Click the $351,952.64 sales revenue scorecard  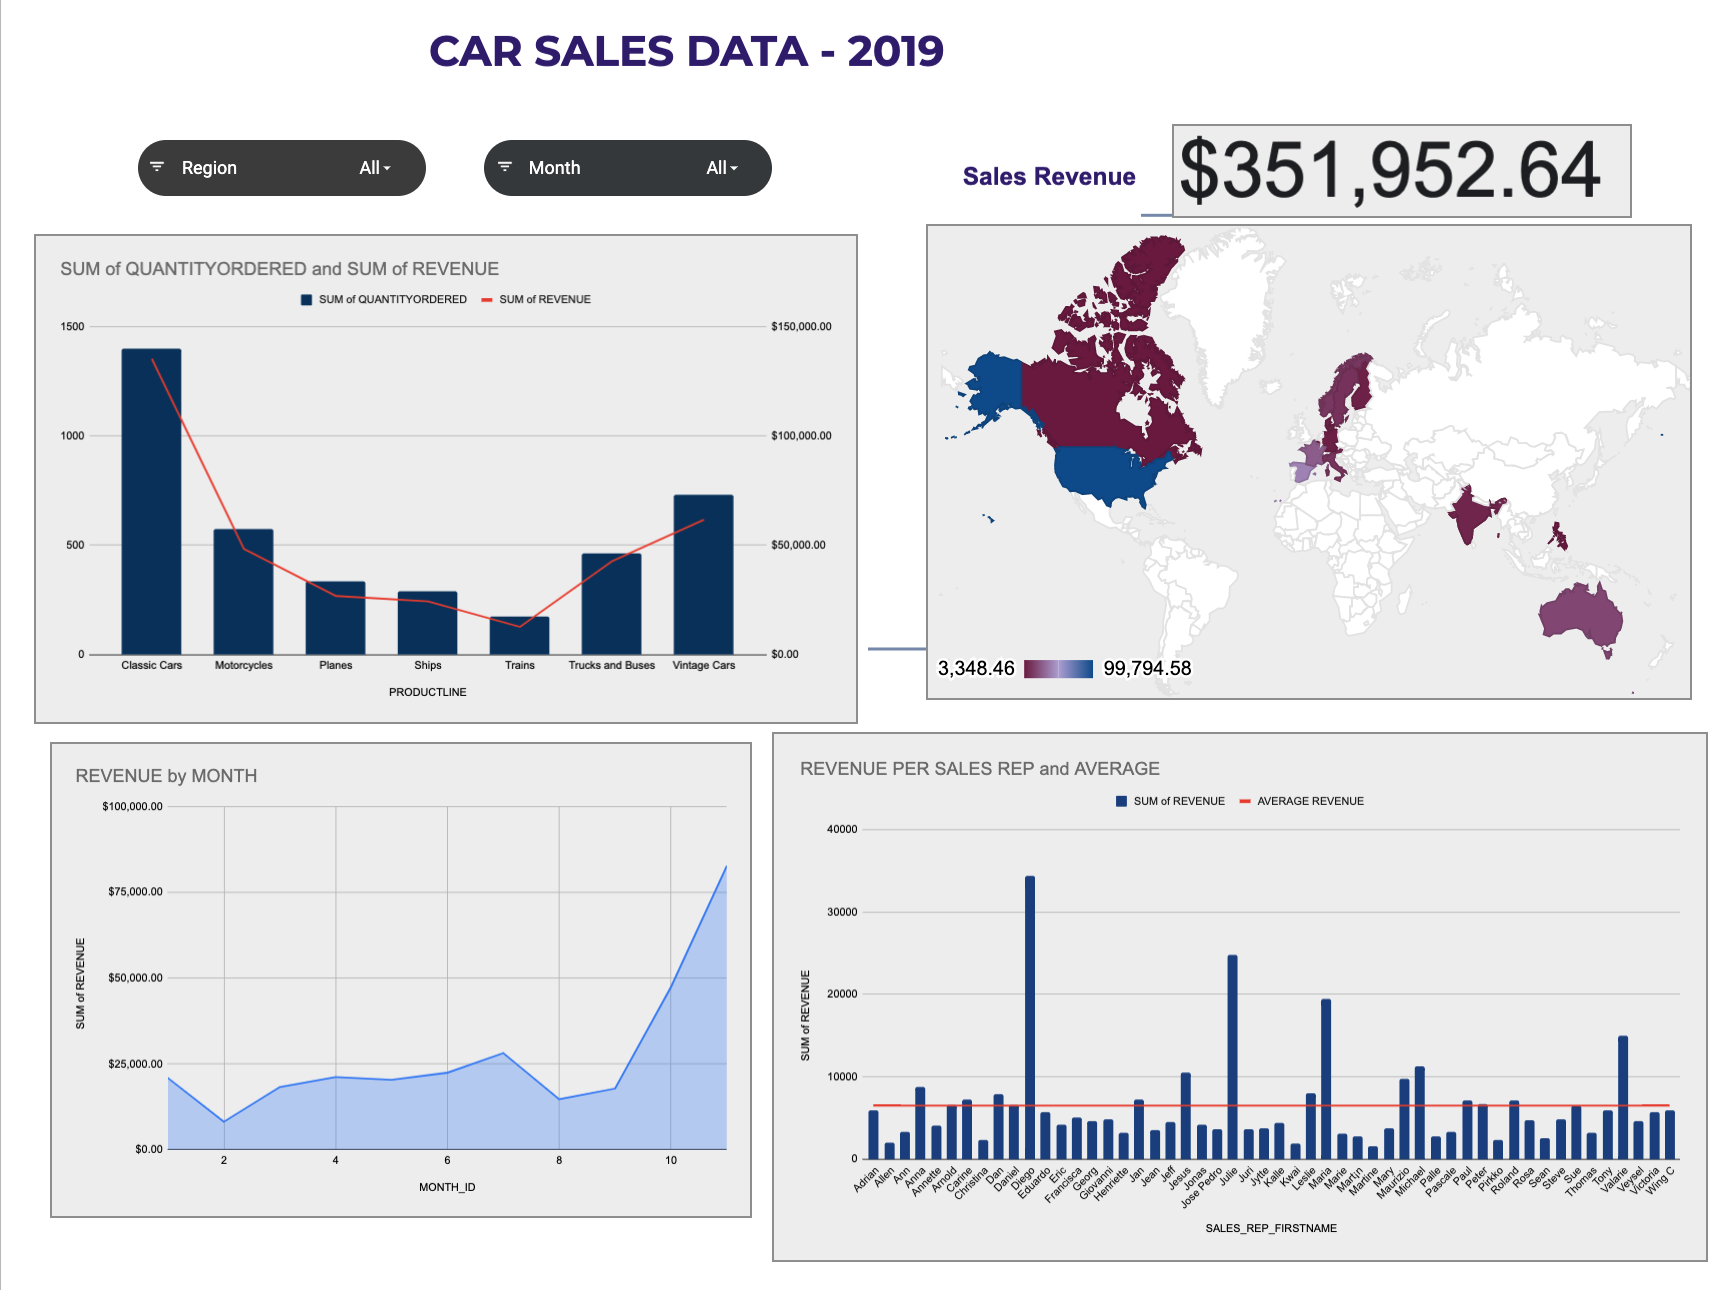(1400, 171)
